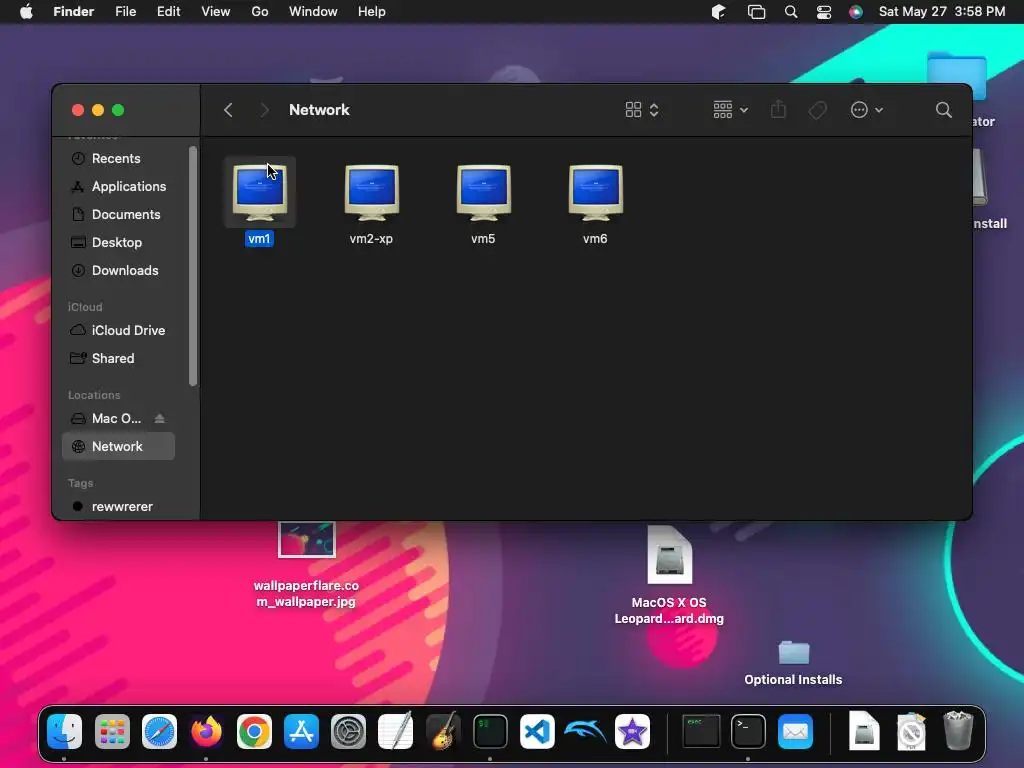Select Network in the sidebar
Screen dimensions: 1024x768
click(118, 447)
